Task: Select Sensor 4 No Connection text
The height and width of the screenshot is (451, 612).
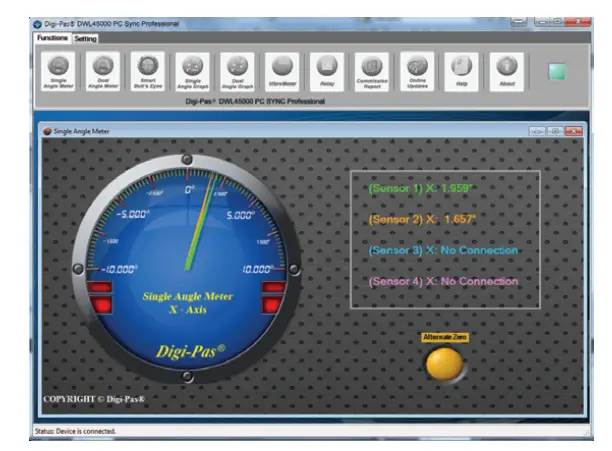Action: [x=444, y=281]
